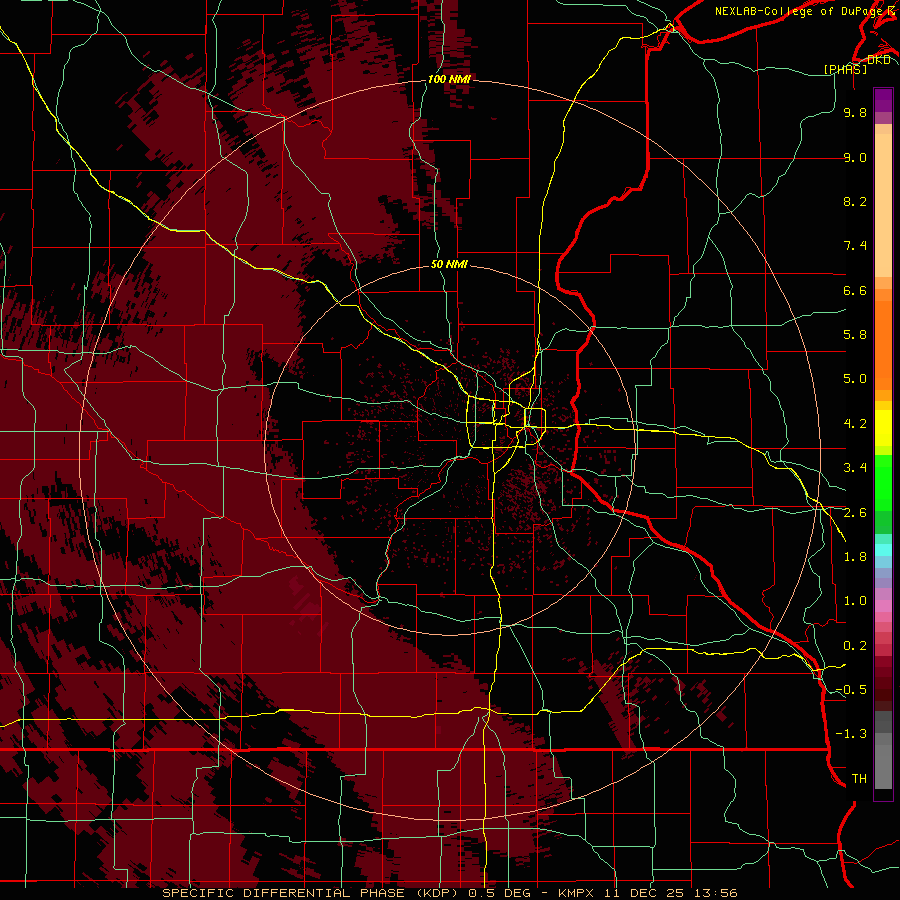
Task: Click the 2.6 scale label
Action: point(855,513)
